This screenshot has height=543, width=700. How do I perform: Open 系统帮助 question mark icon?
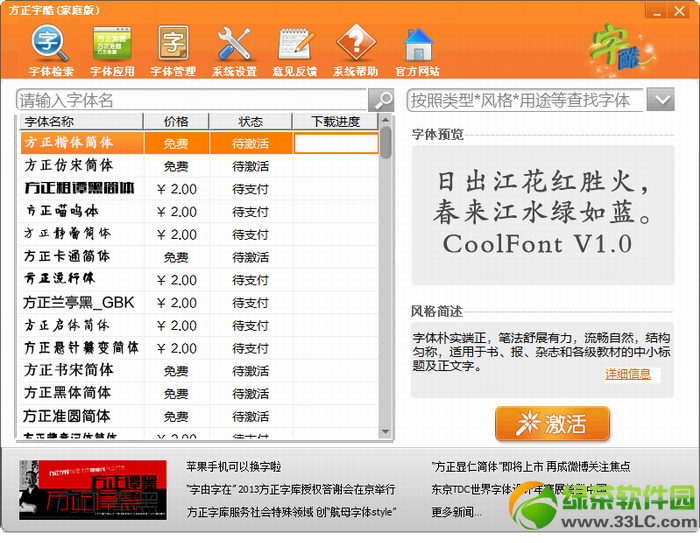(x=355, y=50)
